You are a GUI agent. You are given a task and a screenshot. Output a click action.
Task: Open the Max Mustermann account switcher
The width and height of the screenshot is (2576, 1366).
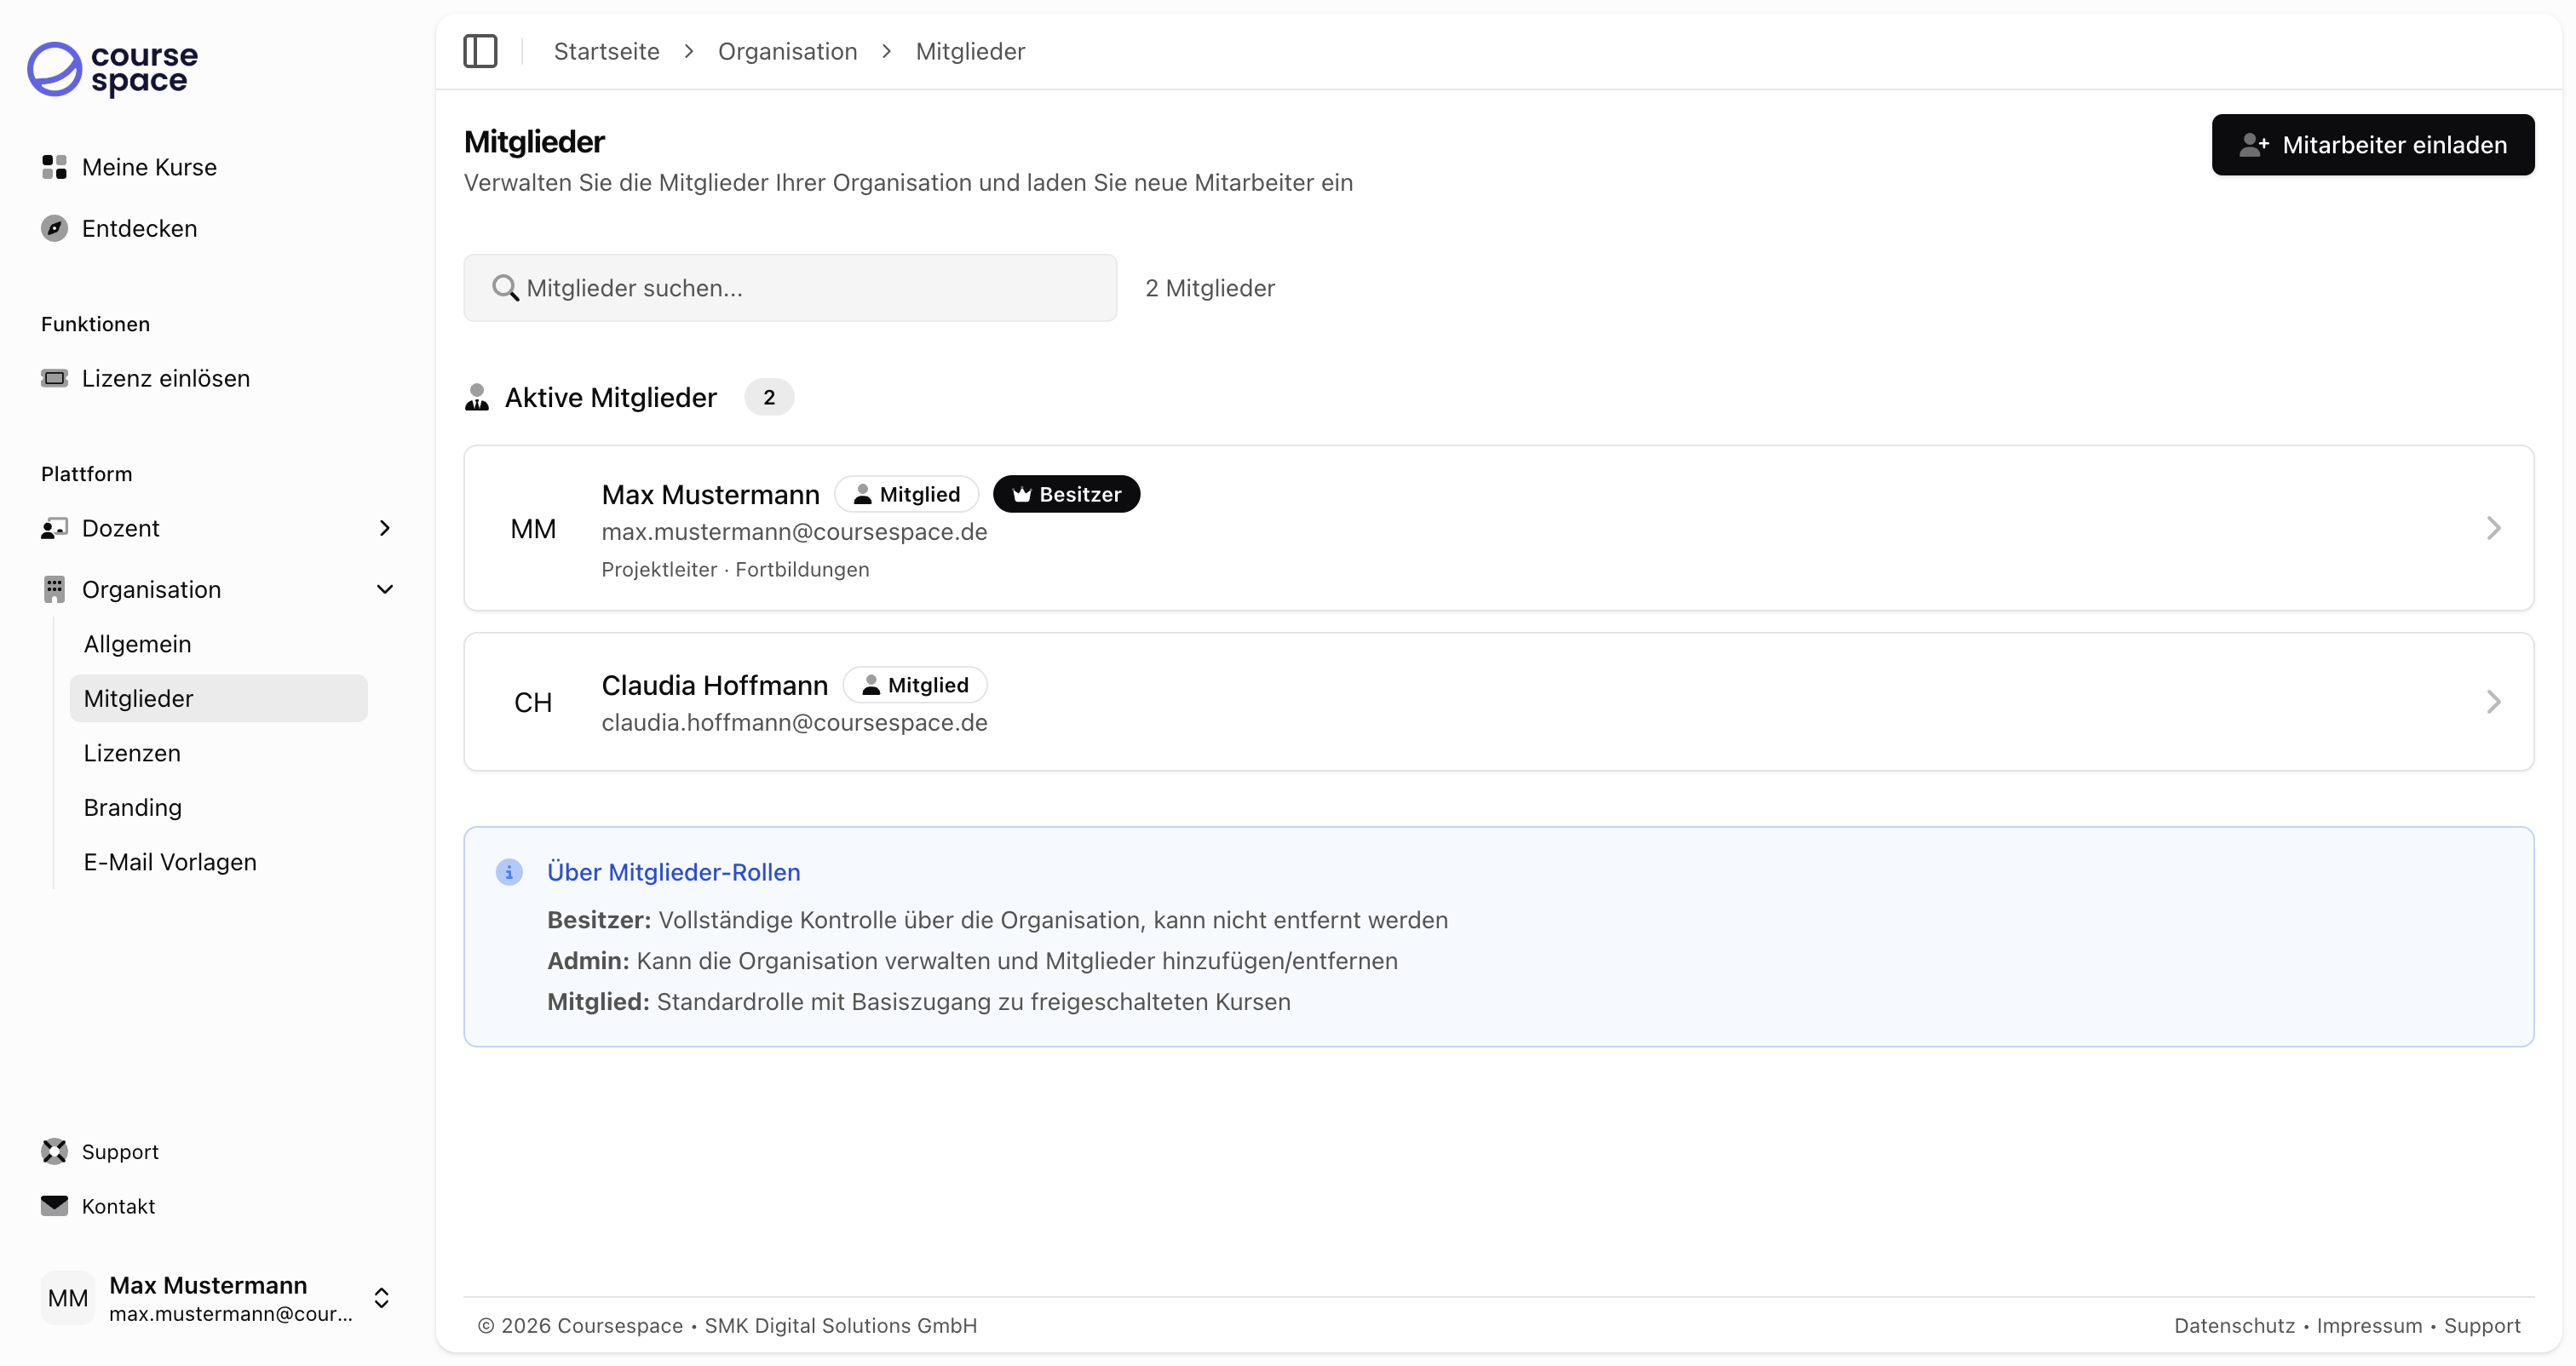click(x=381, y=1298)
